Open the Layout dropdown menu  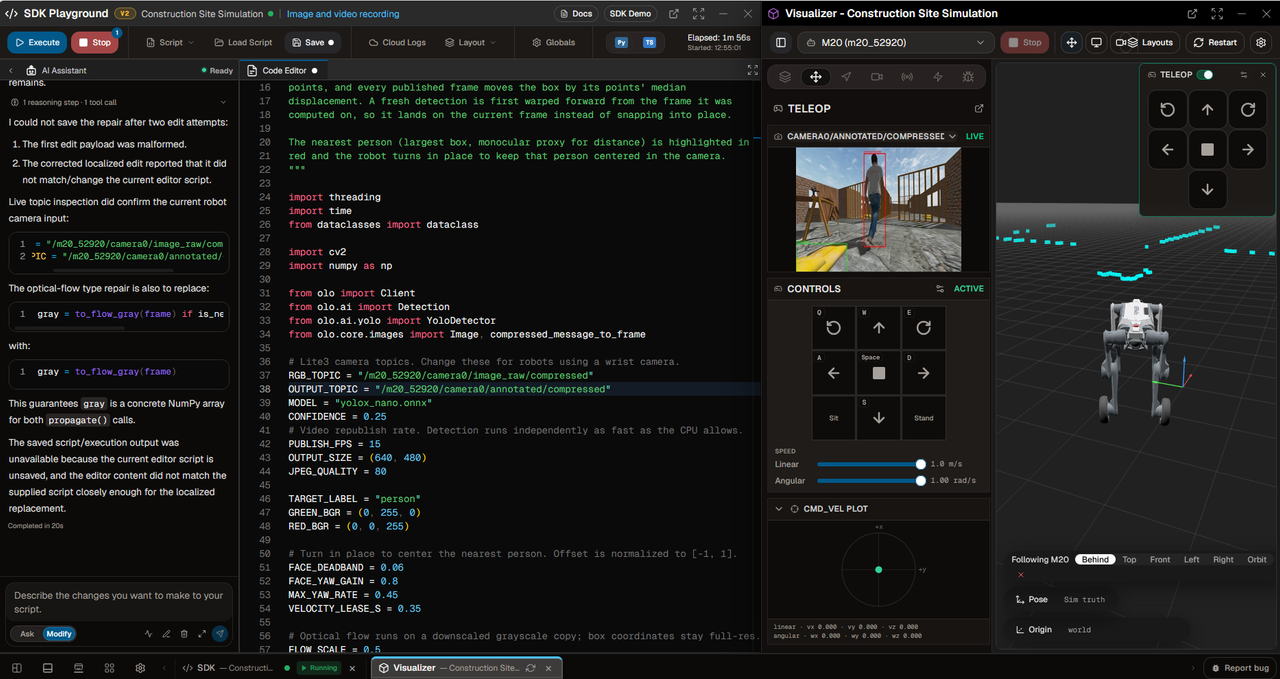(x=470, y=43)
